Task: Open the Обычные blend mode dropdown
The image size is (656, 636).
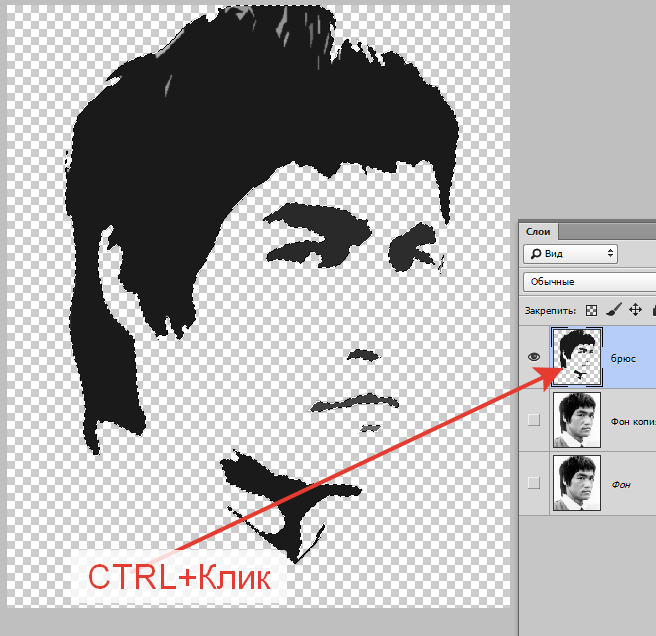Action: click(x=589, y=282)
